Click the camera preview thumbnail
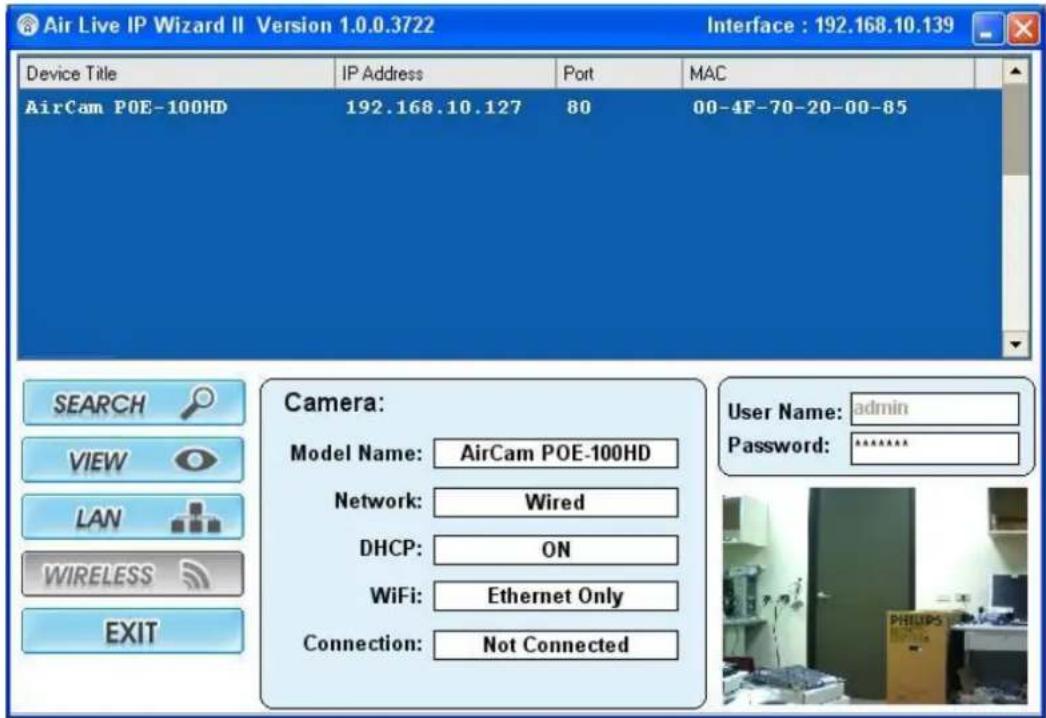 pos(875,596)
